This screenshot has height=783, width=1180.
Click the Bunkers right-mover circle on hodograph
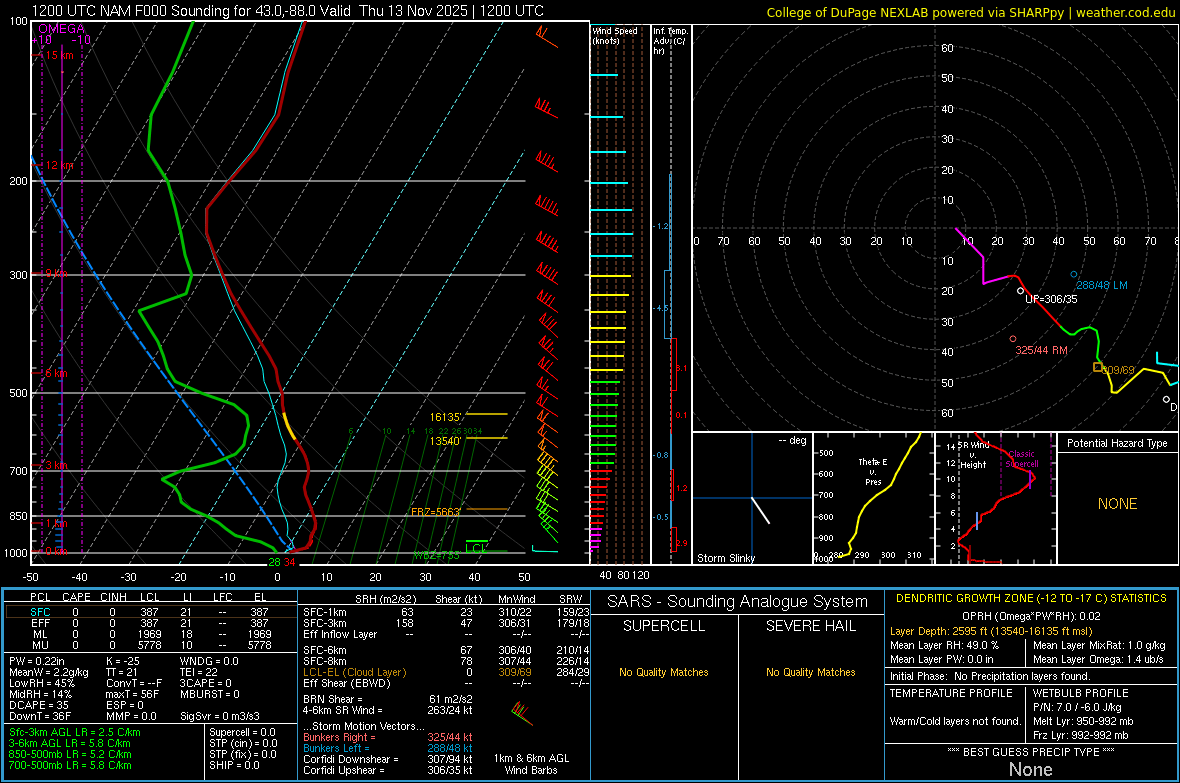(1013, 340)
